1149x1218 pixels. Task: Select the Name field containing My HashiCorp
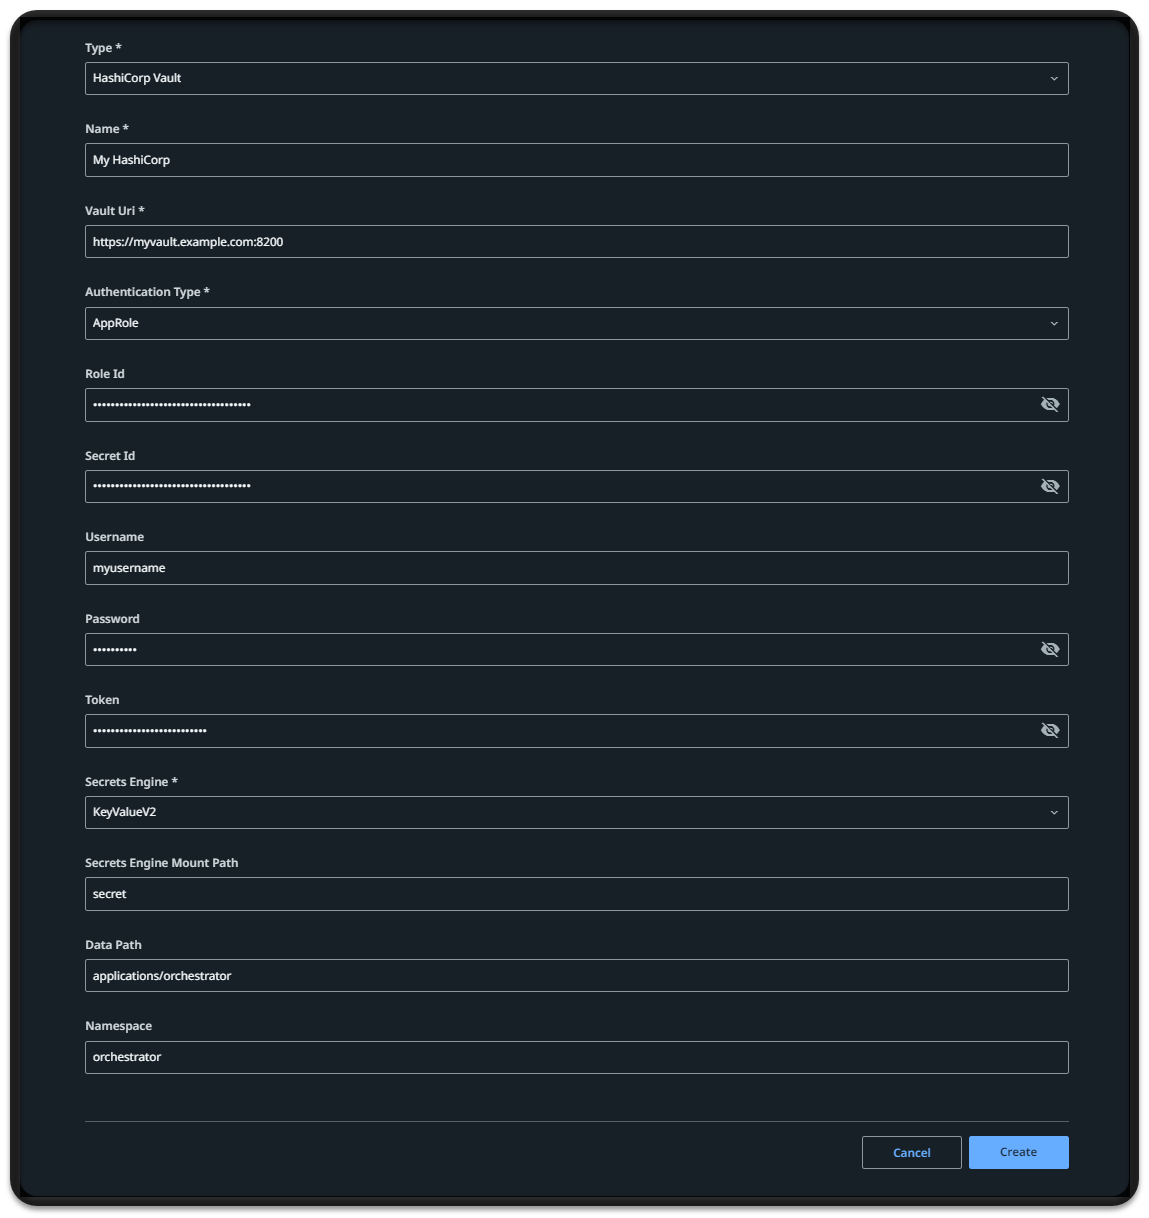click(576, 160)
